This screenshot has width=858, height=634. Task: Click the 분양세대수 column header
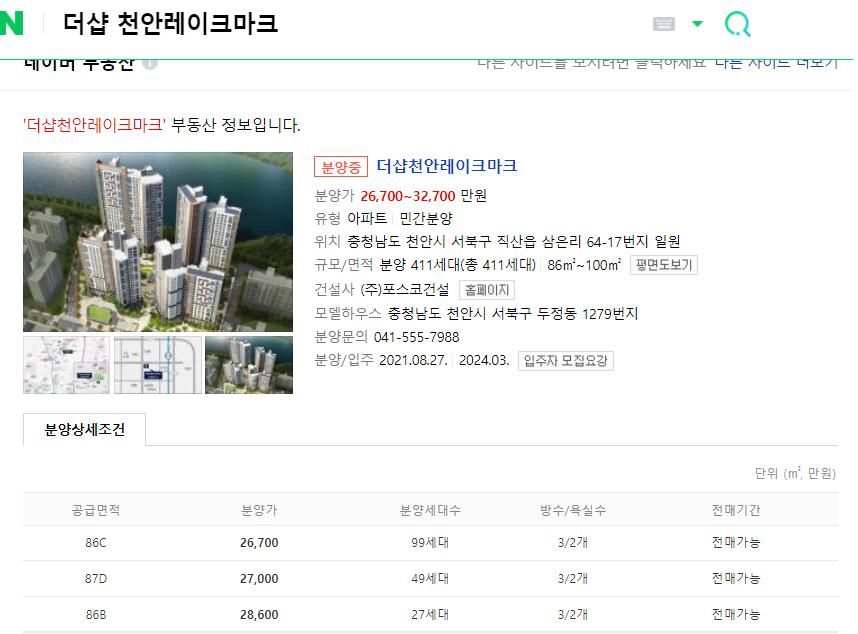pyautogui.click(x=430, y=510)
